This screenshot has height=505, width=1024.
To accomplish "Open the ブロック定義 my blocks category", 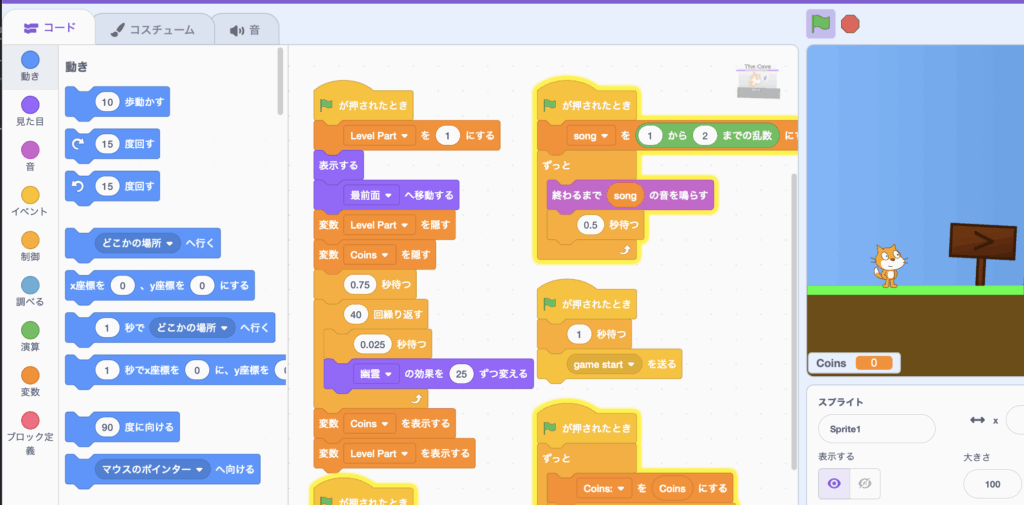I will click(x=30, y=421).
